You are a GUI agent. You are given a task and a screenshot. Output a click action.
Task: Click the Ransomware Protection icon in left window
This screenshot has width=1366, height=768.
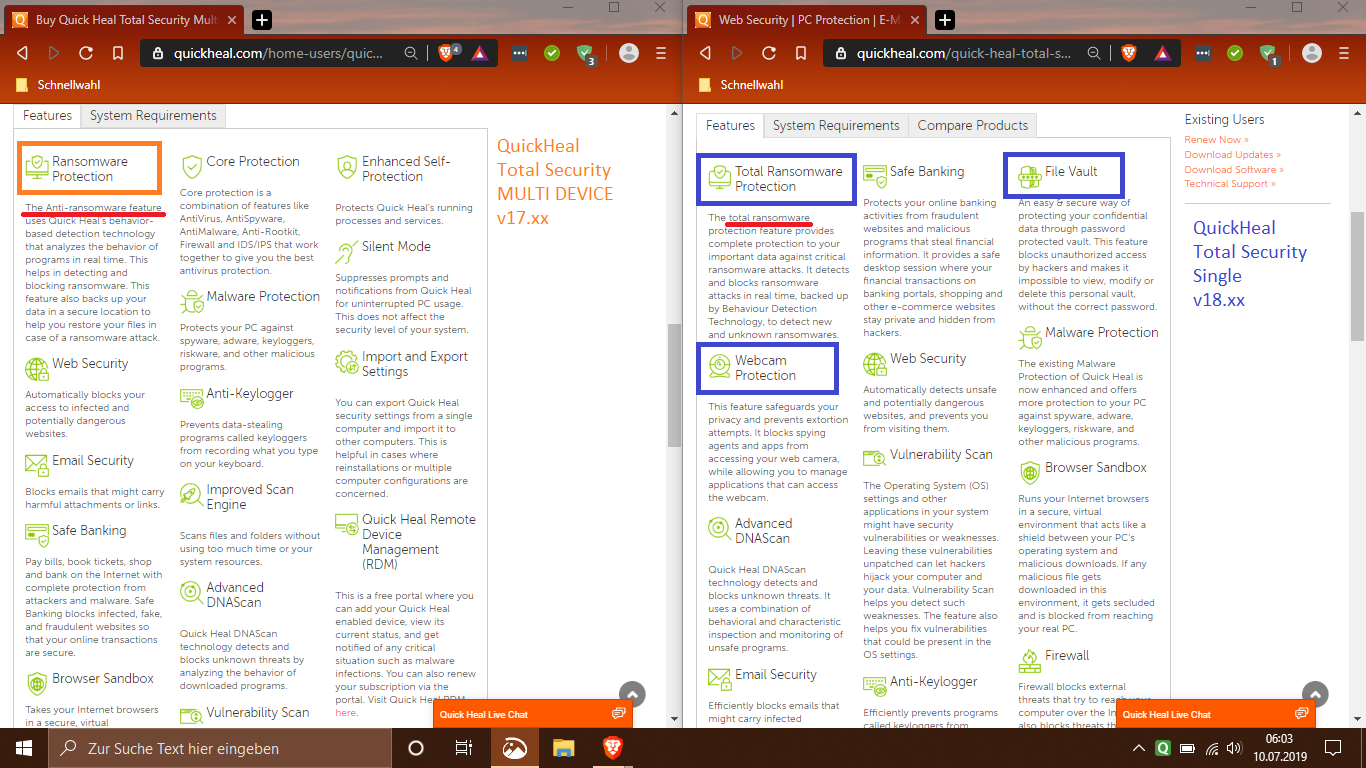(x=37, y=168)
